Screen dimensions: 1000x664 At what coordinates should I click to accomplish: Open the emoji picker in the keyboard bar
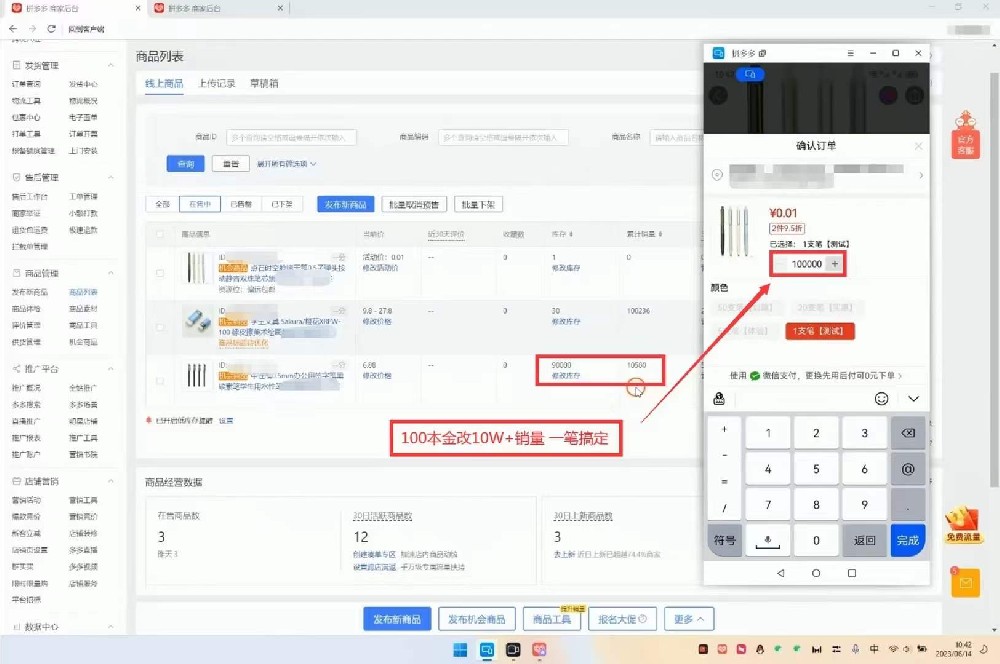tap(882, 398)
